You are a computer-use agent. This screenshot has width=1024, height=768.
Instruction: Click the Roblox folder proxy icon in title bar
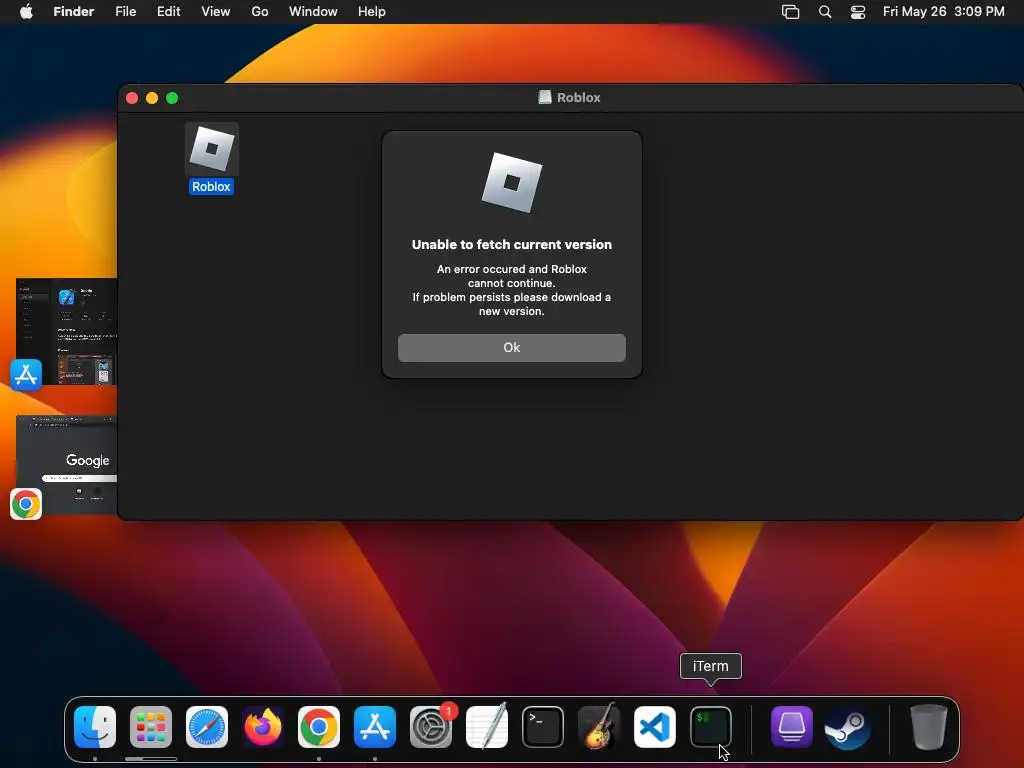545,97
